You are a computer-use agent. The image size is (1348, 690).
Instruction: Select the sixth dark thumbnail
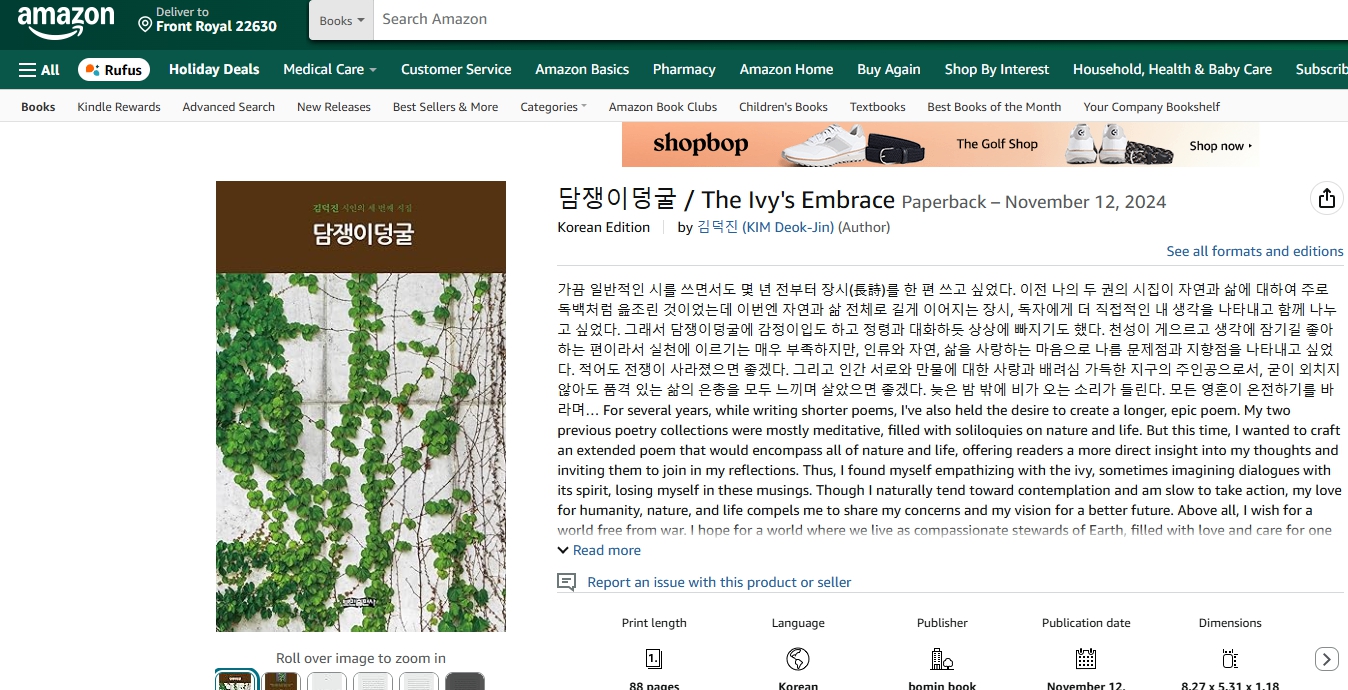pyautogui.click(x=465, y=681)
